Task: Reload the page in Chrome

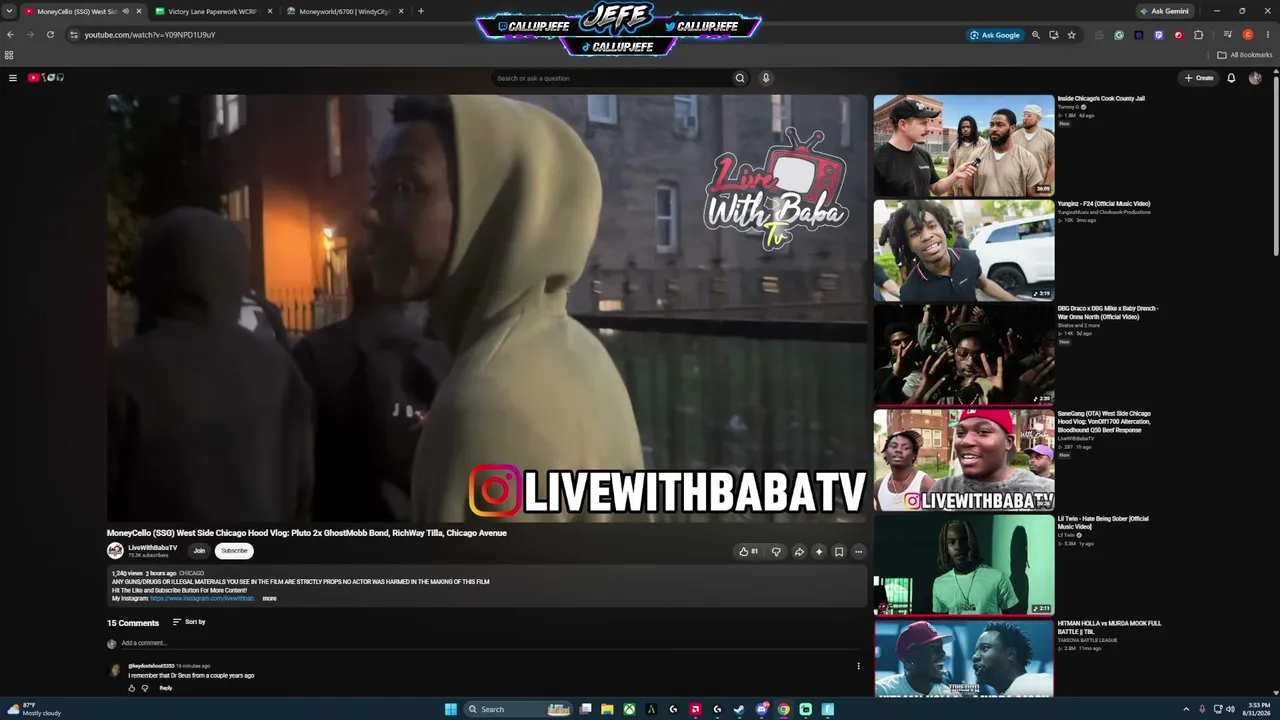Action: [x=50, y=35]
